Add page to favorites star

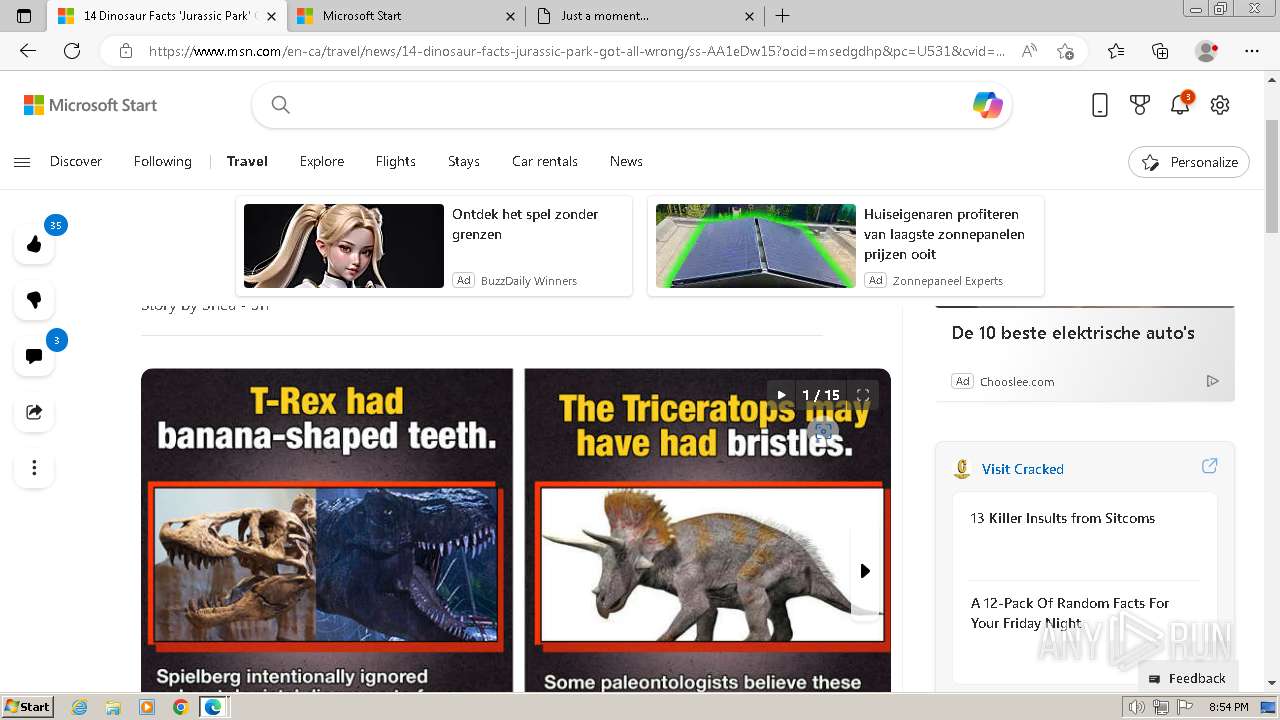pyautogui.click(x=1065, y=51)
